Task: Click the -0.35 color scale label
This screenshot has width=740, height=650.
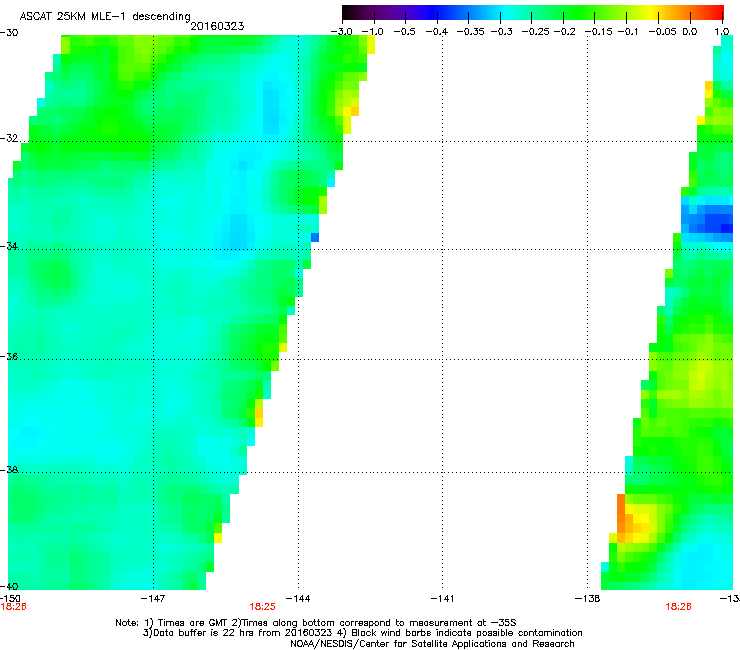Action: pyautogui.click(x=469, y=32)
